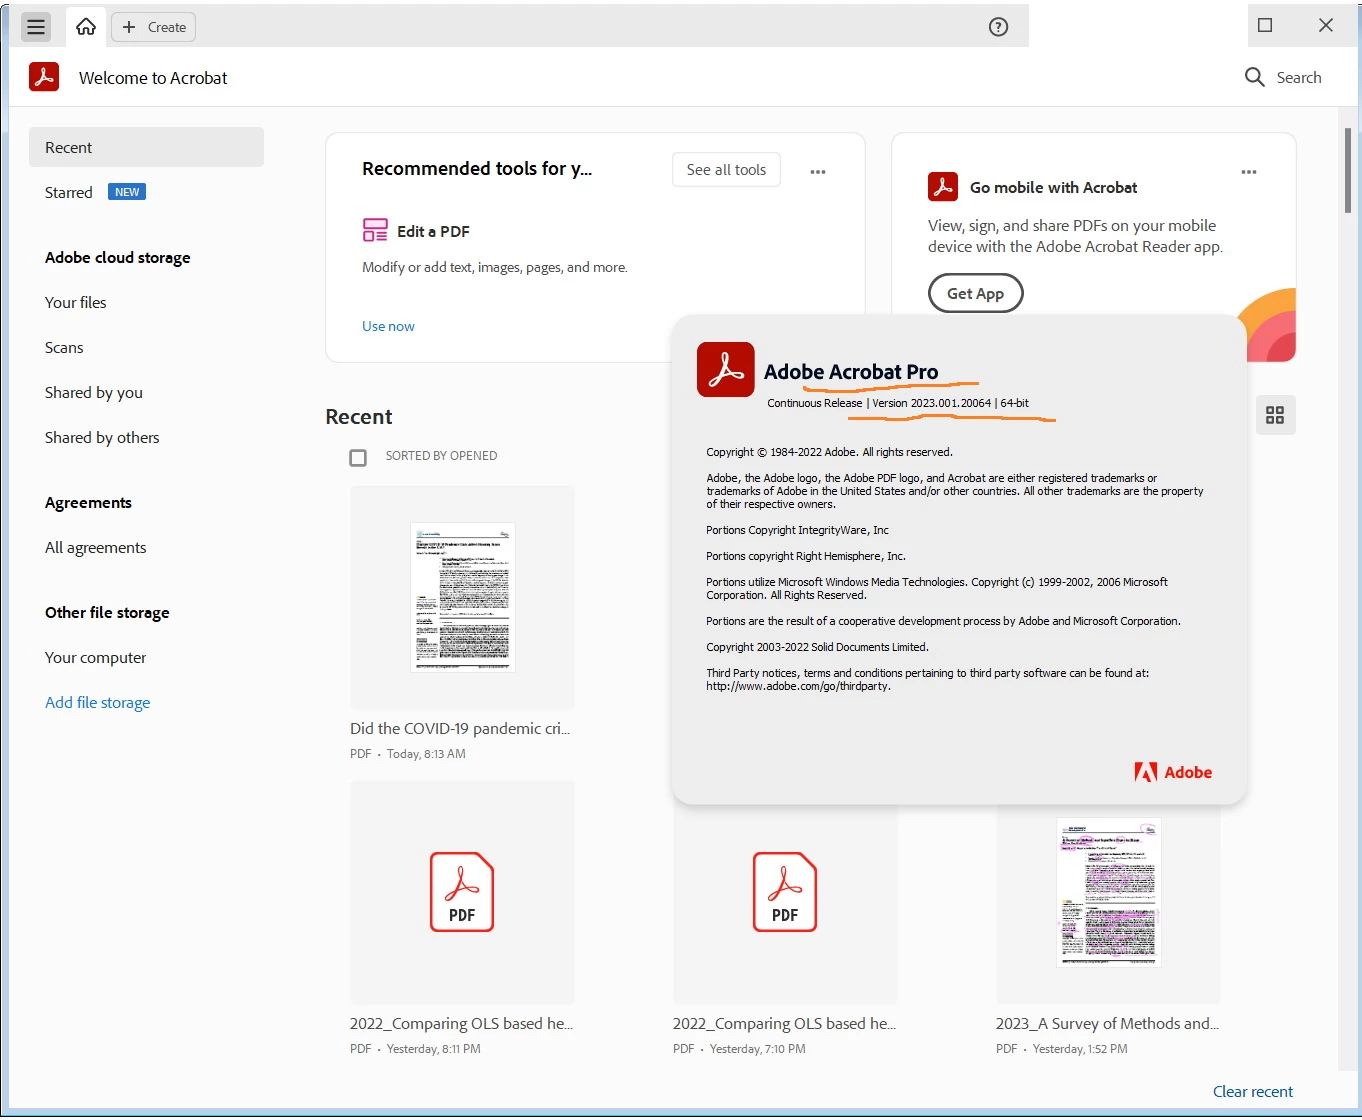
Task: Click the See all tools button
Action: coord(726,170)
